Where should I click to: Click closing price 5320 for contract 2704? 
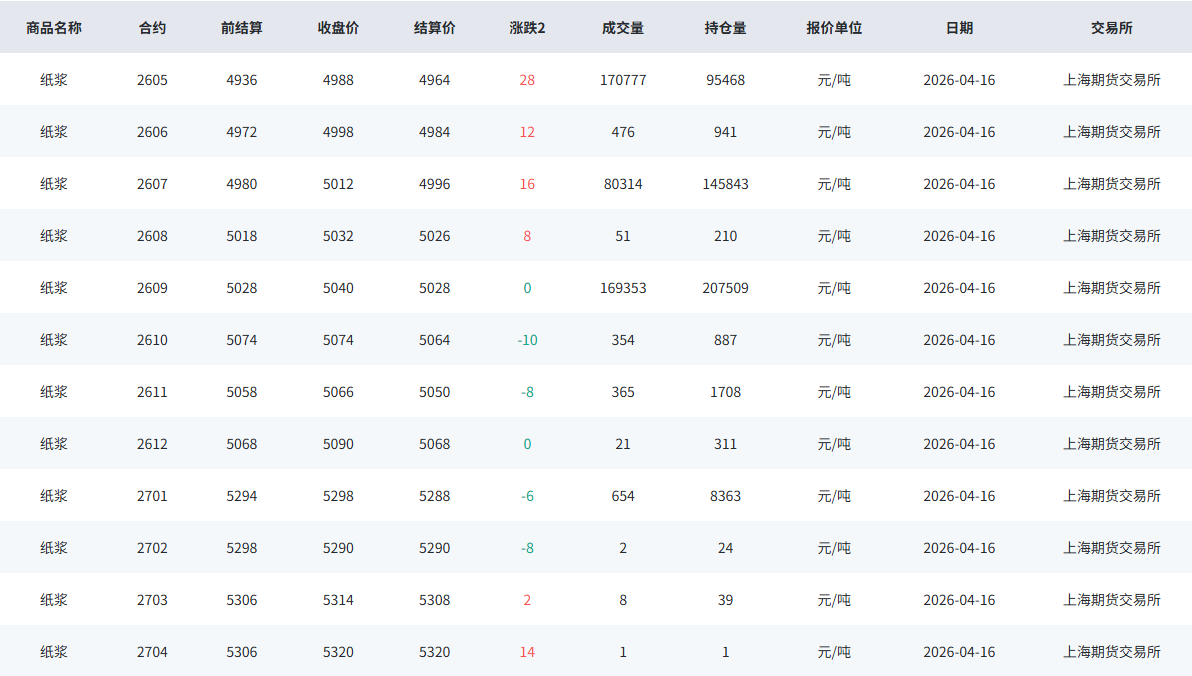338,652
